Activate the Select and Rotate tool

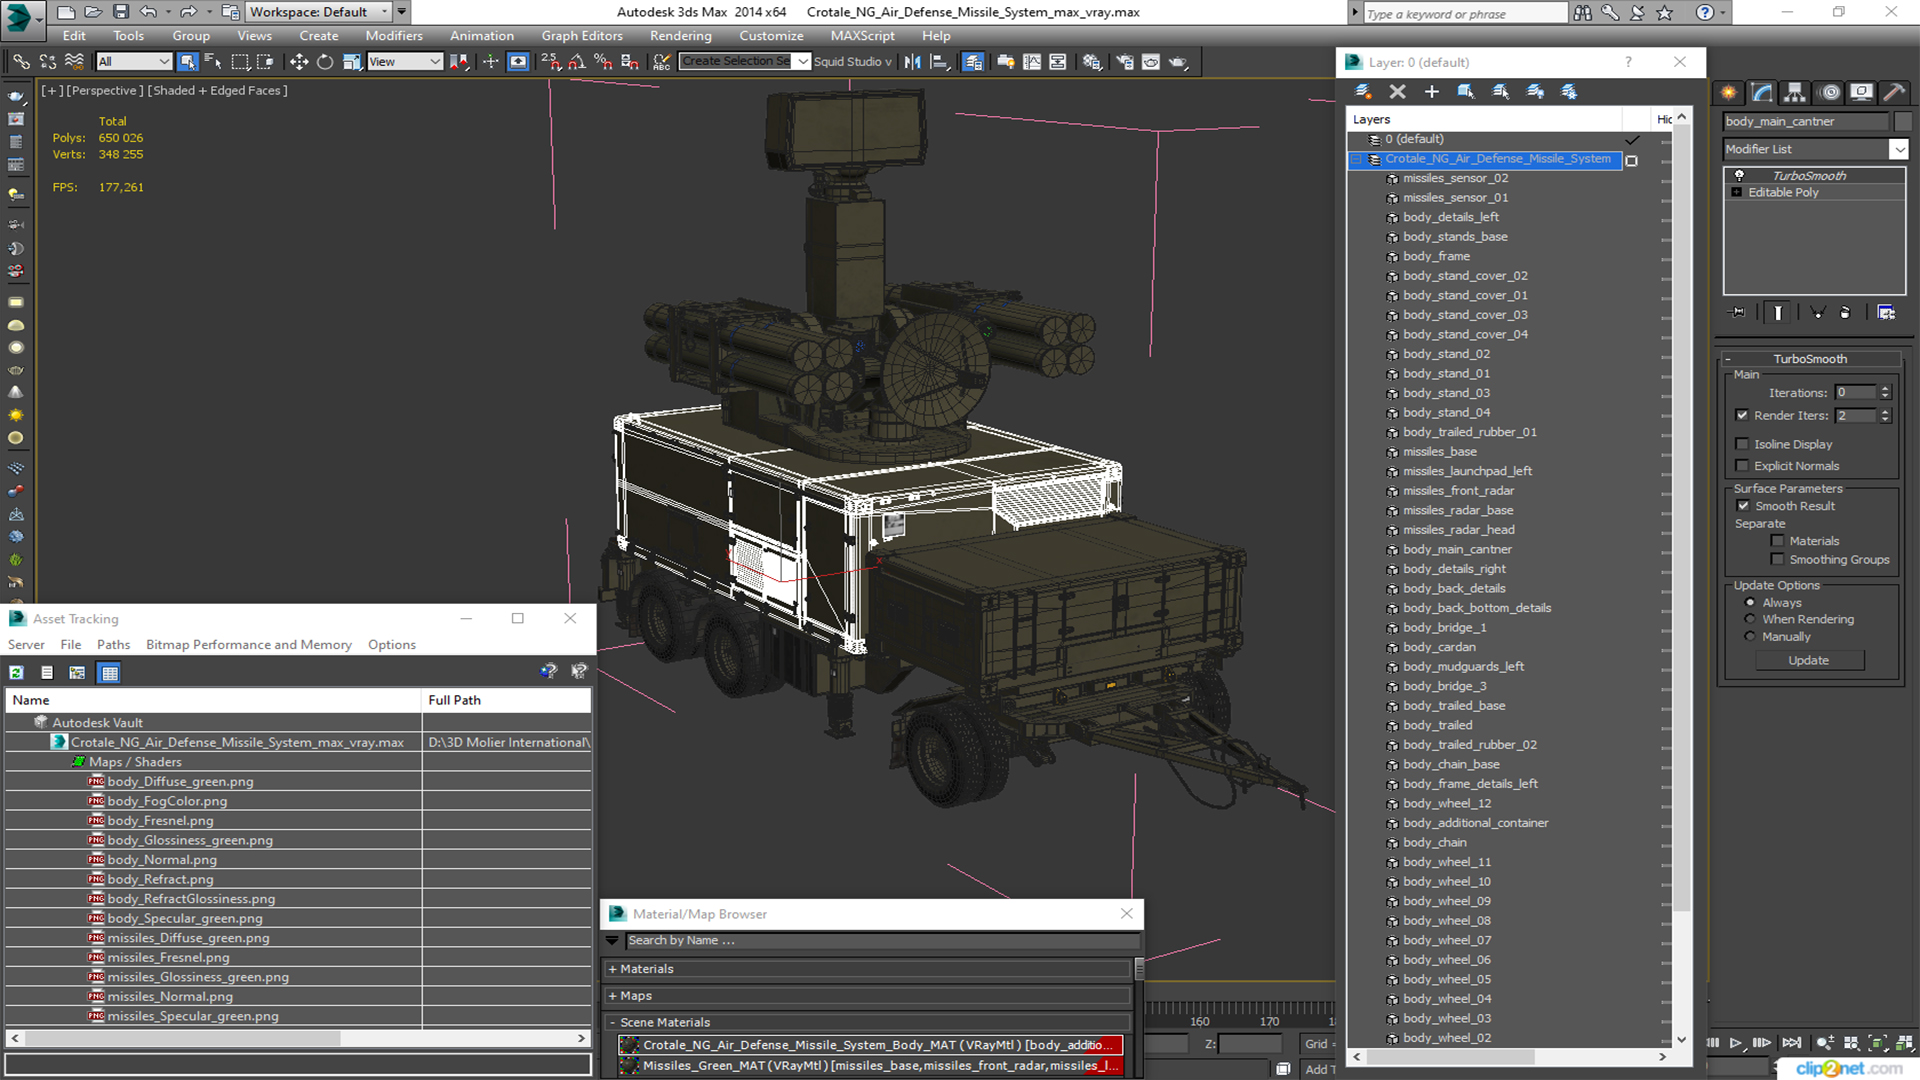(x=325, y=62)
